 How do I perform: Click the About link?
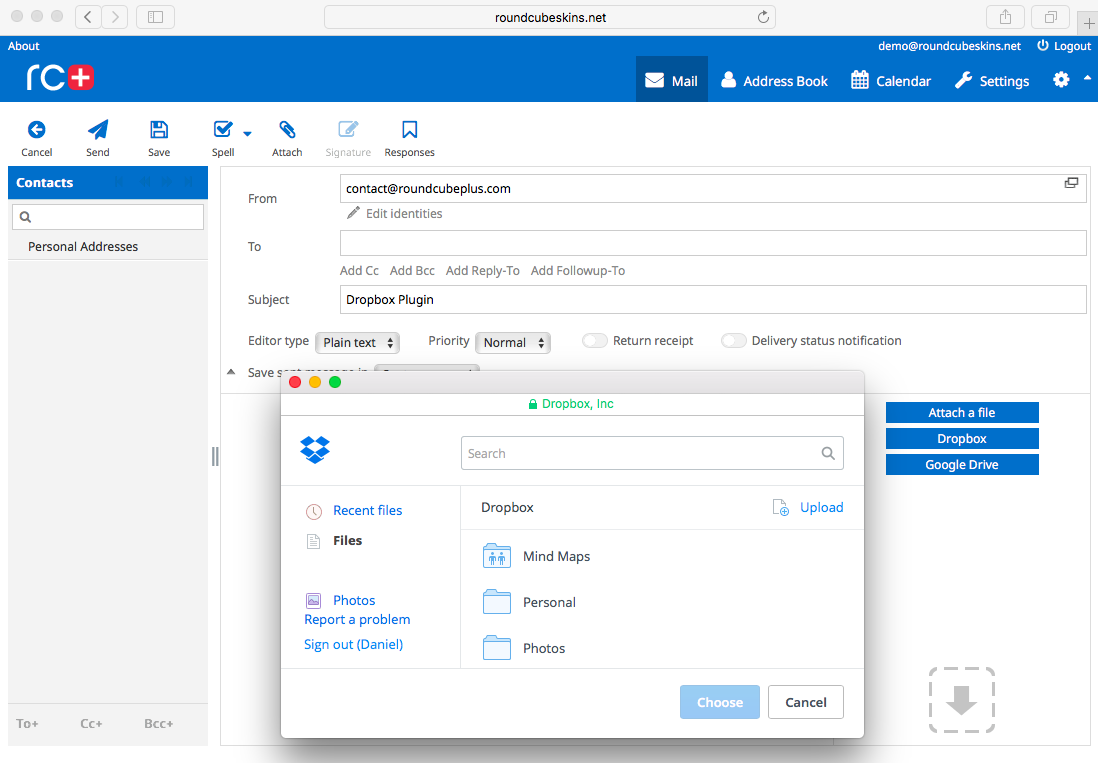(x=24, y=46)
